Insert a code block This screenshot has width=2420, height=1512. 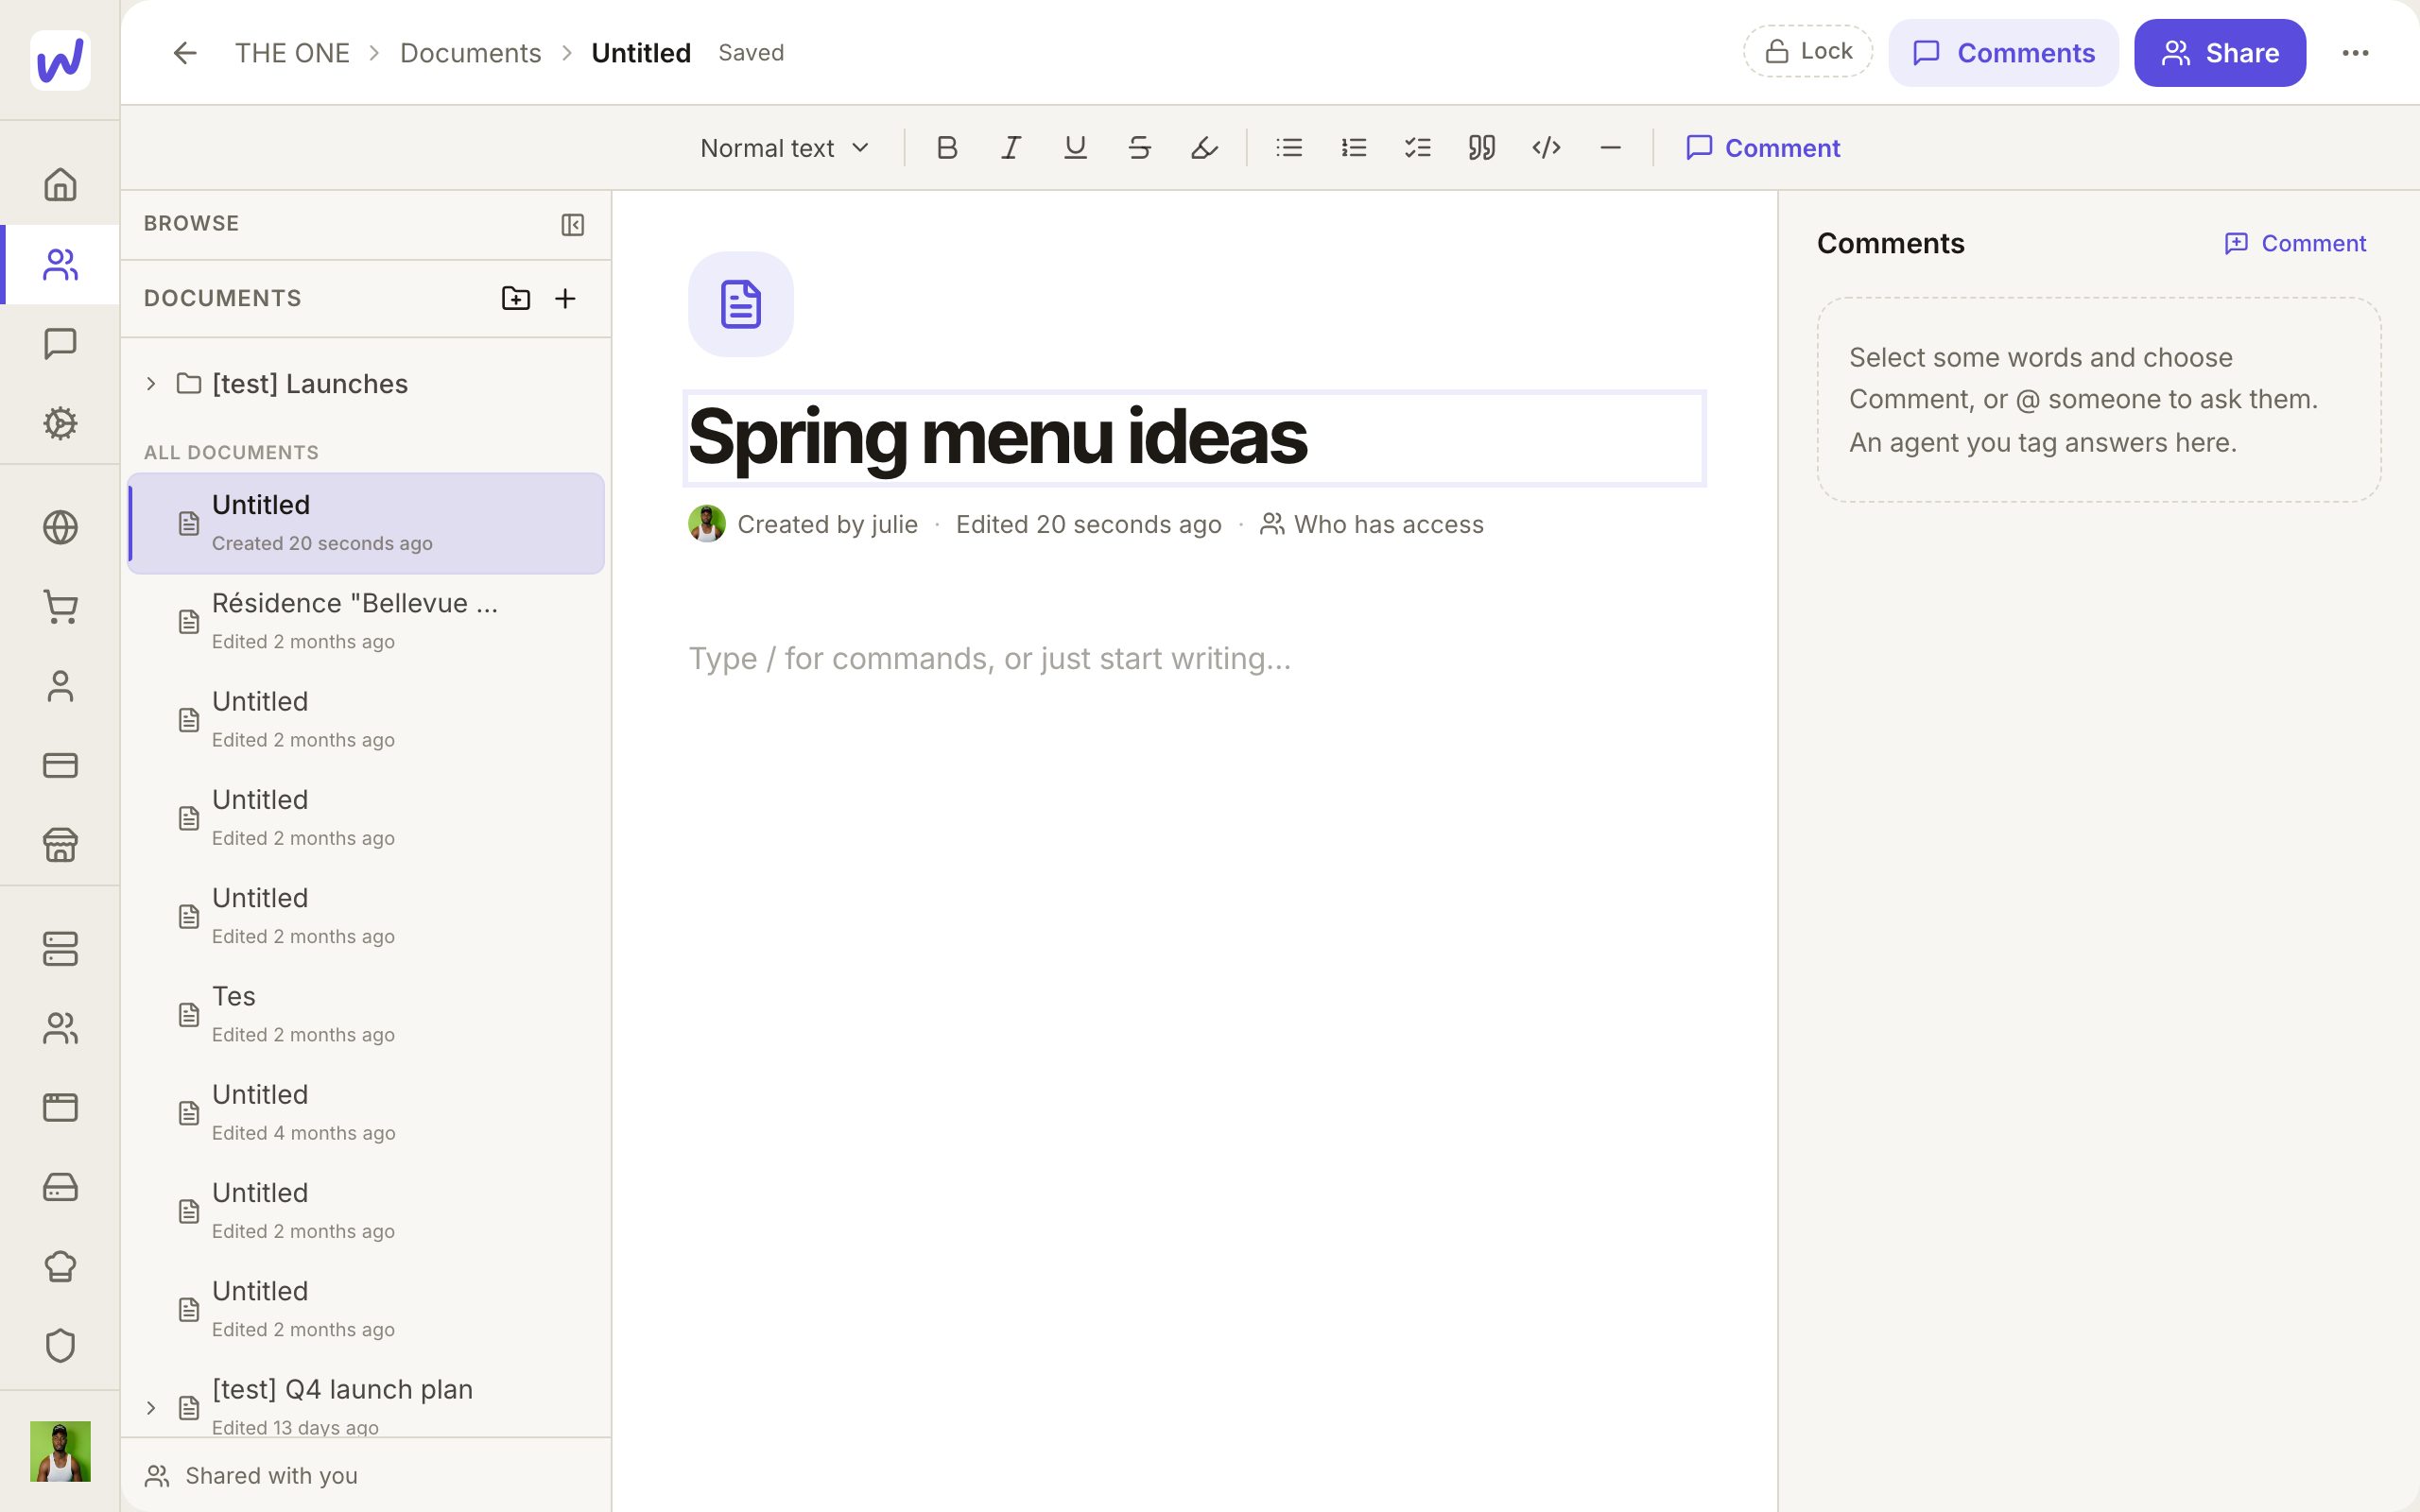[1546, 148]
